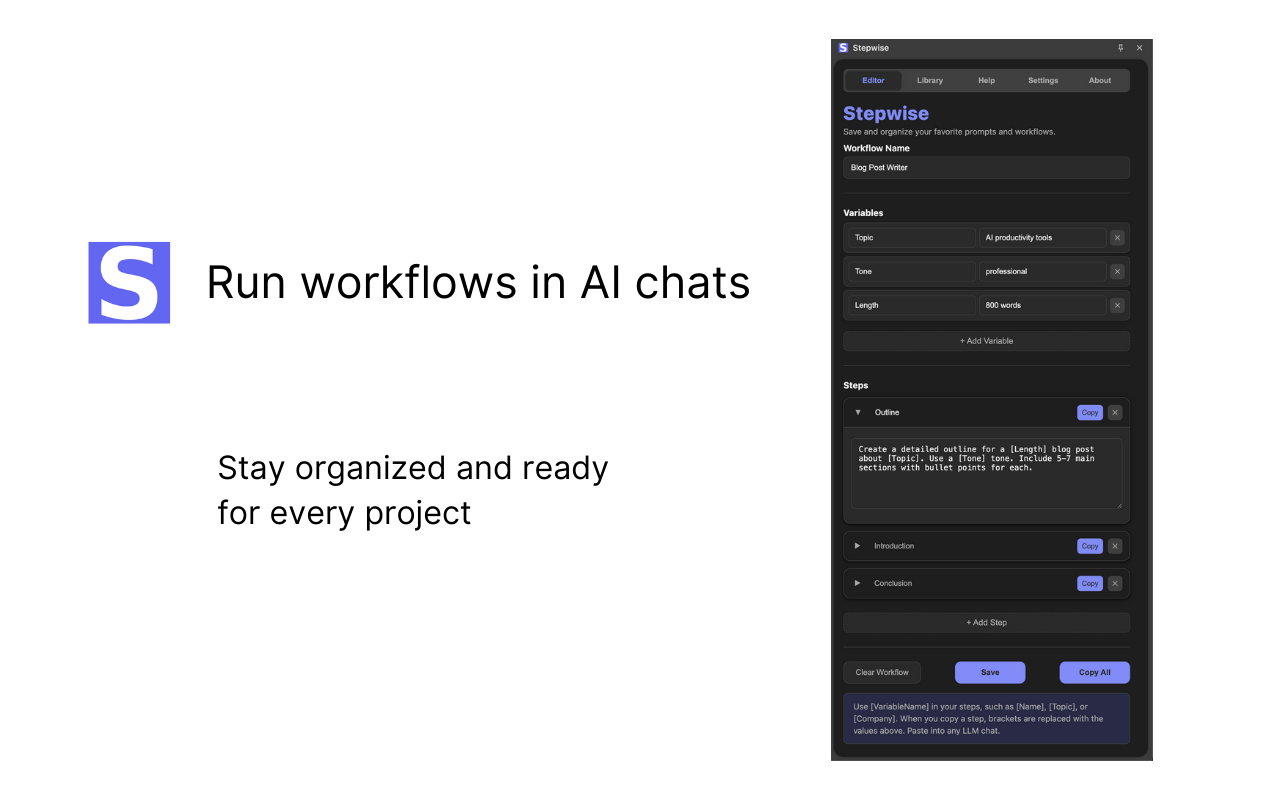Close the Stepwise panel with the X icon
1280x800 pixels.
(1139, 47)
